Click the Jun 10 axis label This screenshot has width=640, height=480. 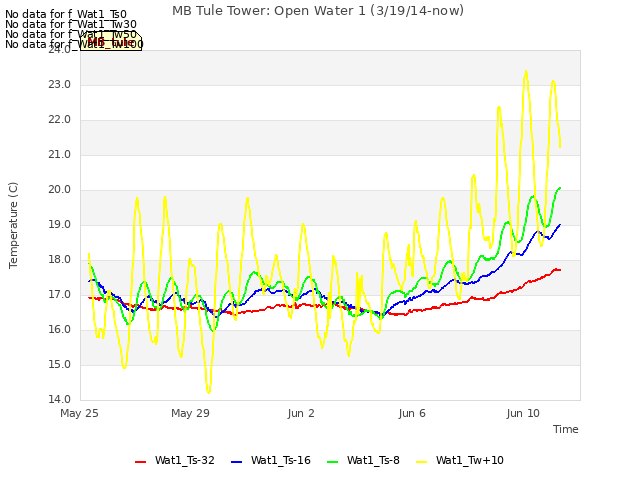(x=523, y=413)
